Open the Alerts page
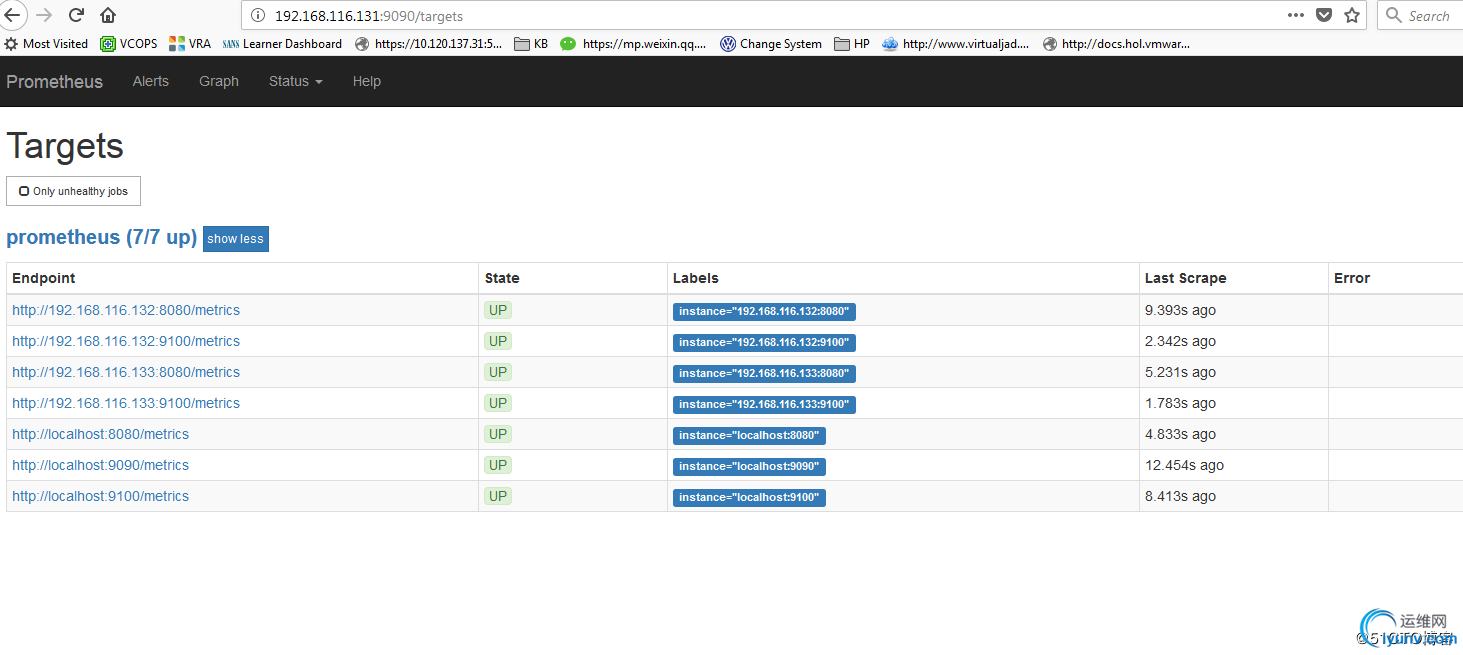The height and width of the screenshot is (655, 1463). click(x=151, y=81)
